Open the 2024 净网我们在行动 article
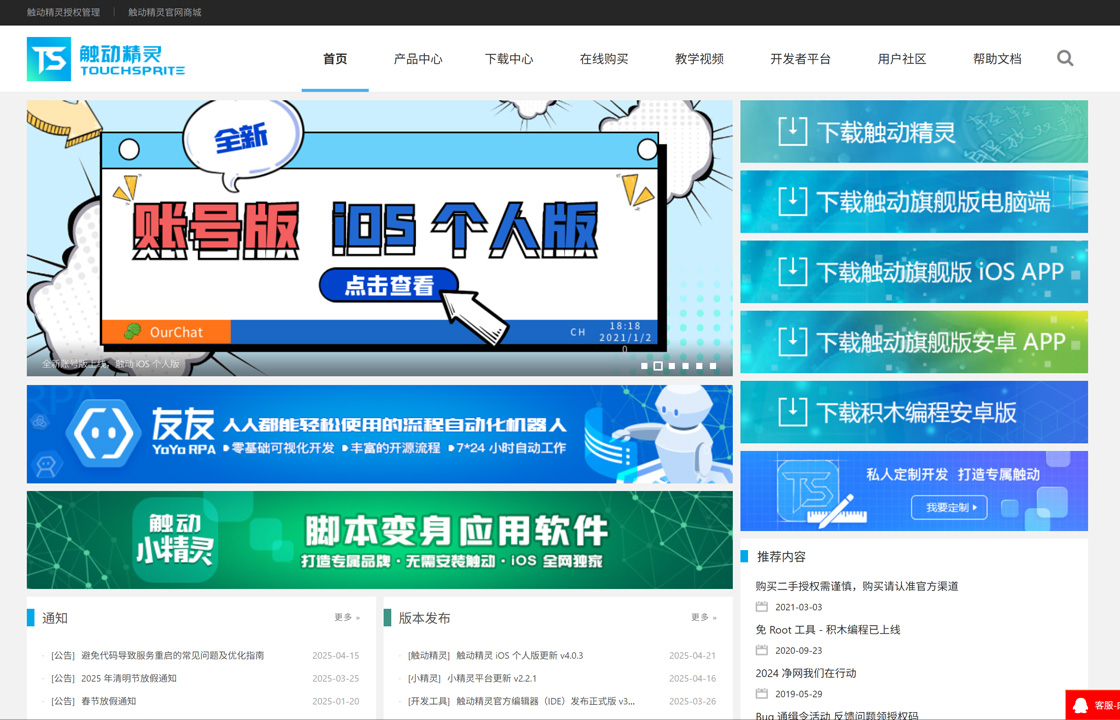The width and height of the screenshot is (1120, 720). (x=806, y=674)
